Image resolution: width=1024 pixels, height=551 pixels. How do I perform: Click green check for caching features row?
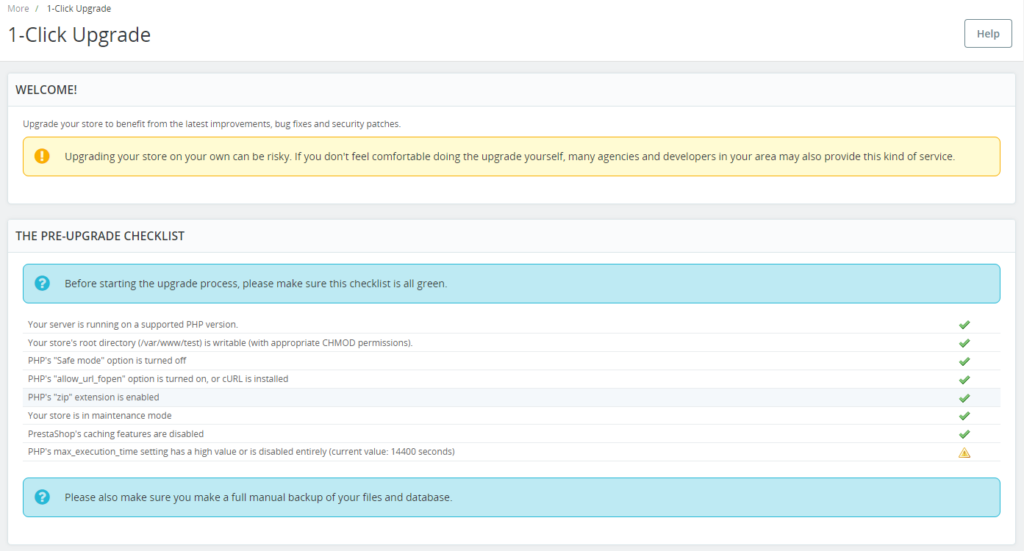point(964,434)
